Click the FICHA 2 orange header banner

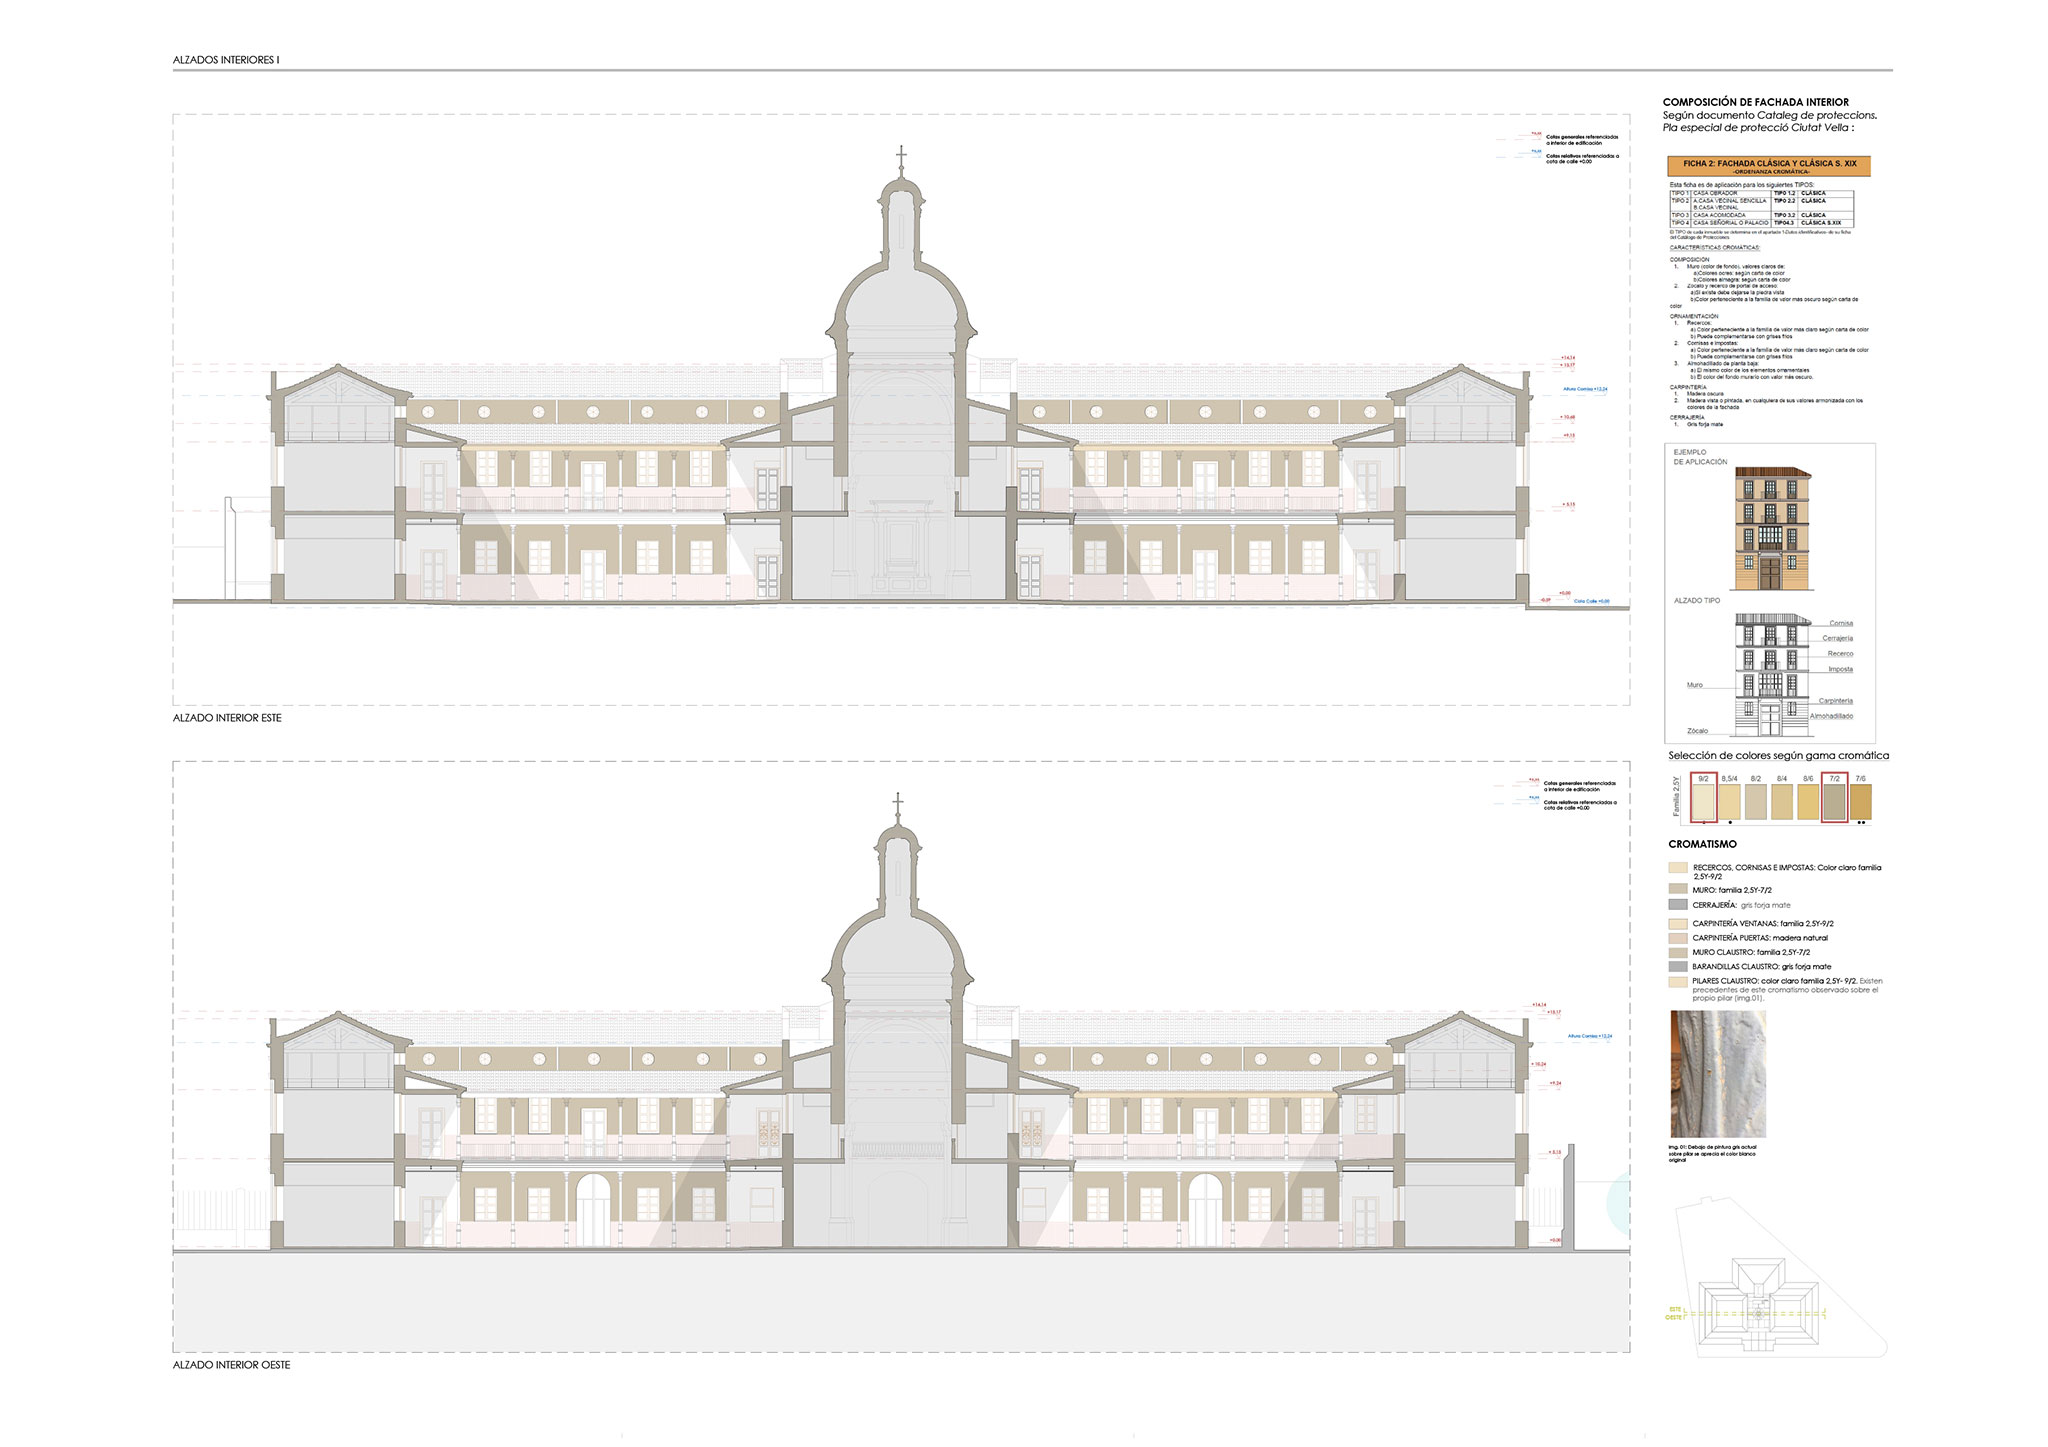pos(1769,166)
